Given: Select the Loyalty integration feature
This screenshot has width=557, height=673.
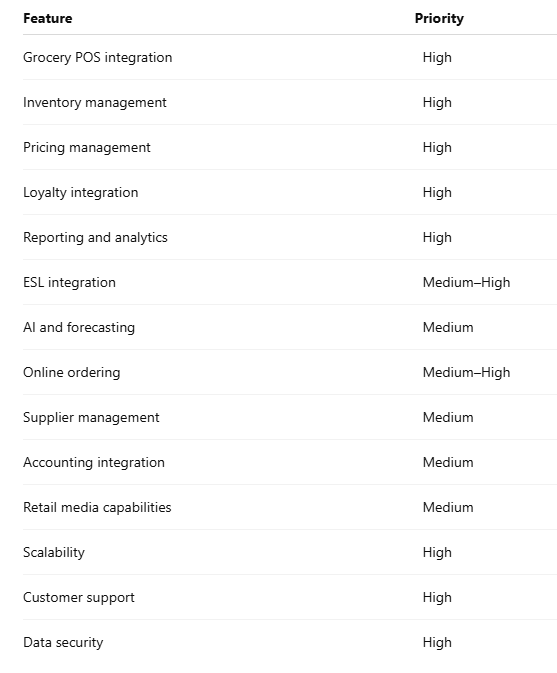Looking at the screenshot, I should 81,193.
